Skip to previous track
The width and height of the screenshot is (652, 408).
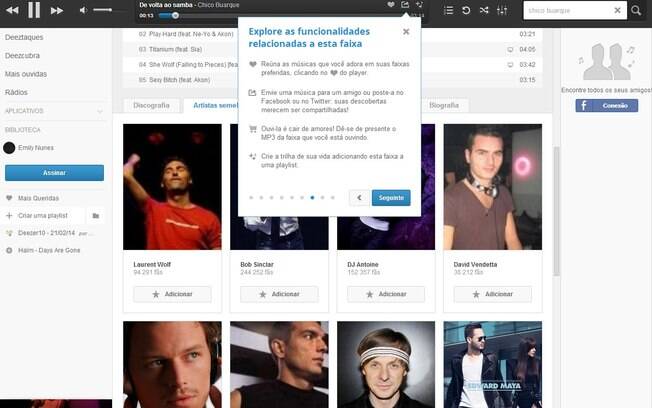coord(12,10)
